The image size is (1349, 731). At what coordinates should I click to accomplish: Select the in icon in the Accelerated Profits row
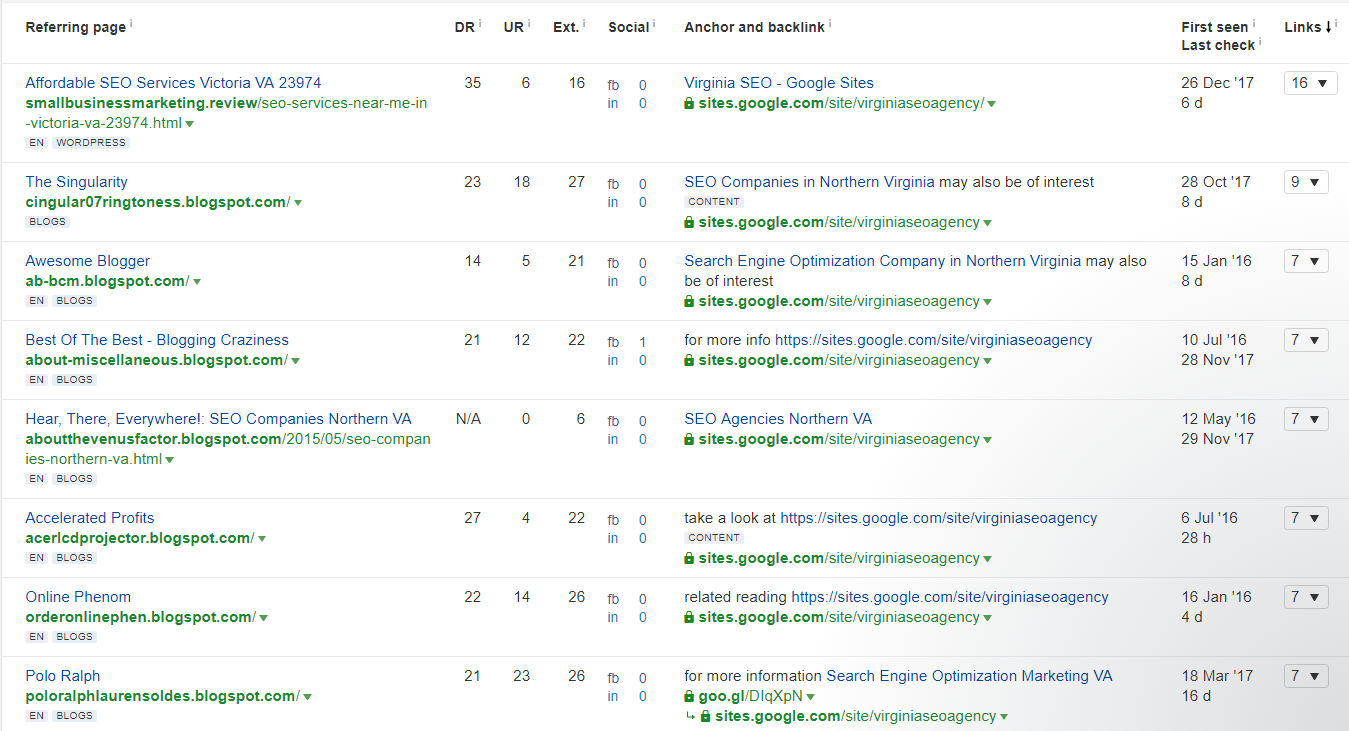click(x=613, y=538)
